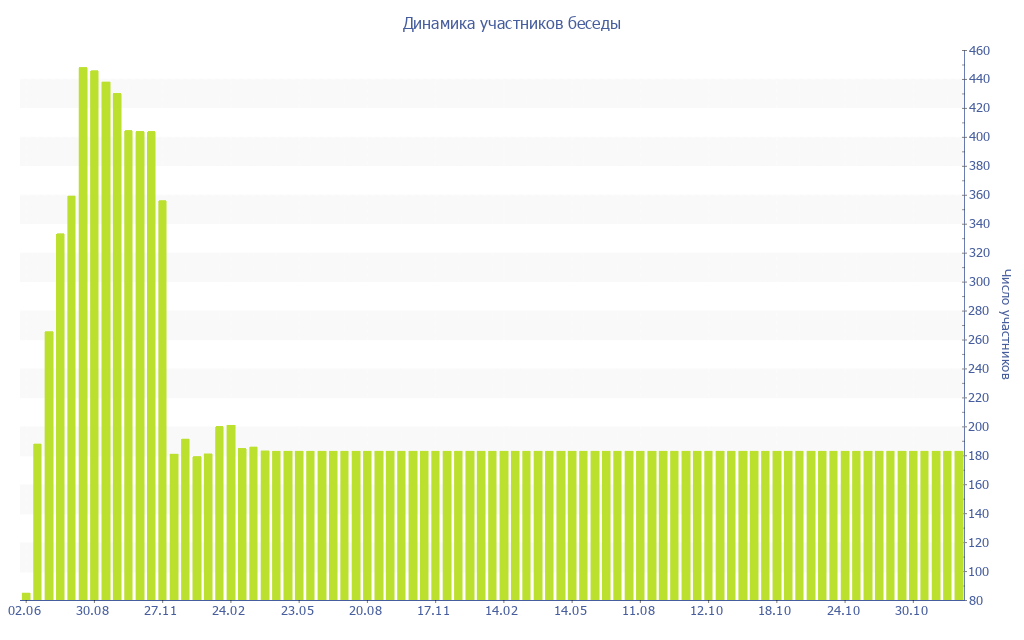Select the 23.05 date label

click(x=297, y=610)
